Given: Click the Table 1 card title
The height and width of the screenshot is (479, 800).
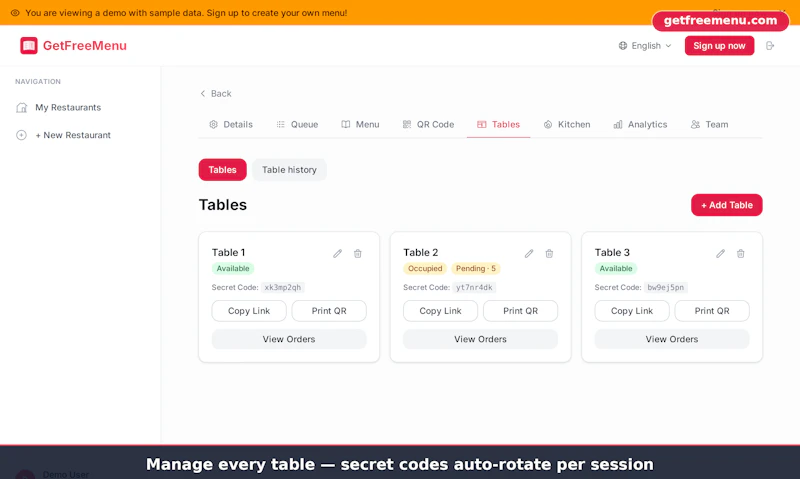Looking at the screenshot, I should [229, 253].
